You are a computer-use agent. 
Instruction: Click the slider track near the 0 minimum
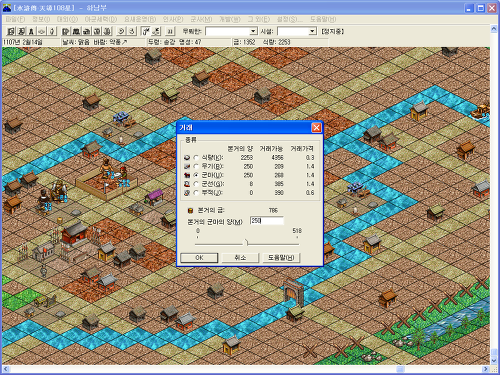(199, 244)
